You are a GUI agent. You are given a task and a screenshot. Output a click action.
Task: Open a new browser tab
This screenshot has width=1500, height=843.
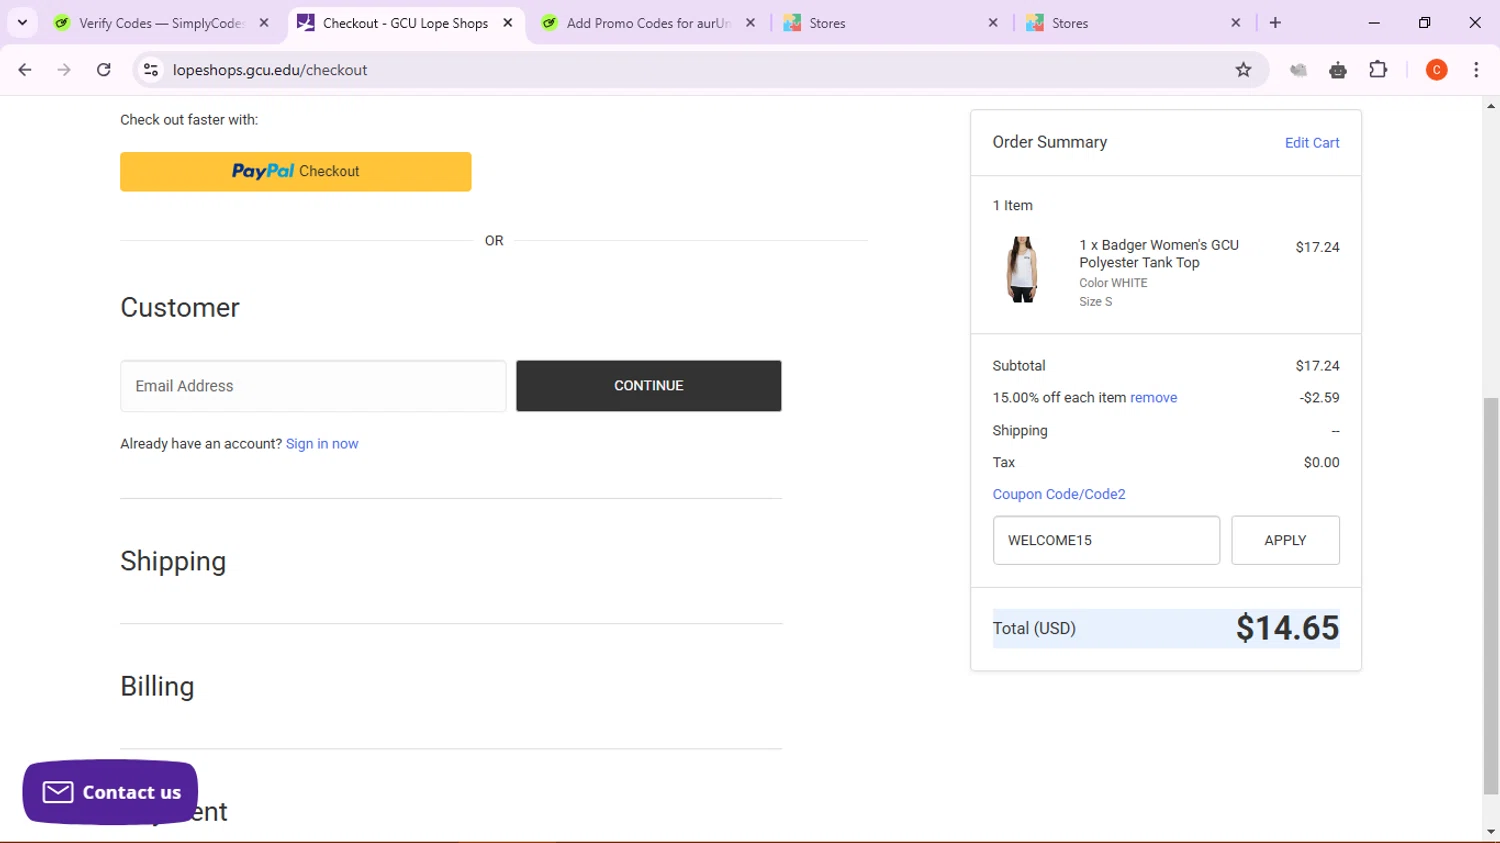(x=1275, y=22)
